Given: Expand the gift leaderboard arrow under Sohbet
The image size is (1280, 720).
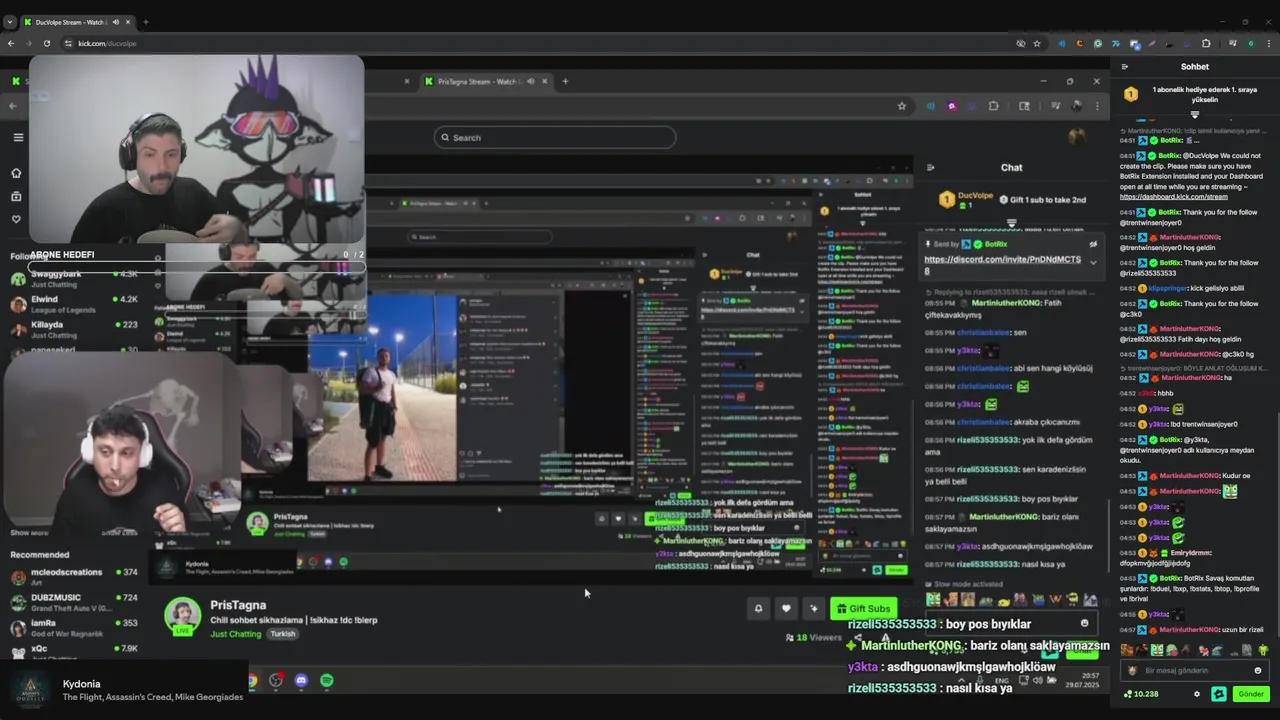Looking at the screenshot, I should (x=1195, y=115).
